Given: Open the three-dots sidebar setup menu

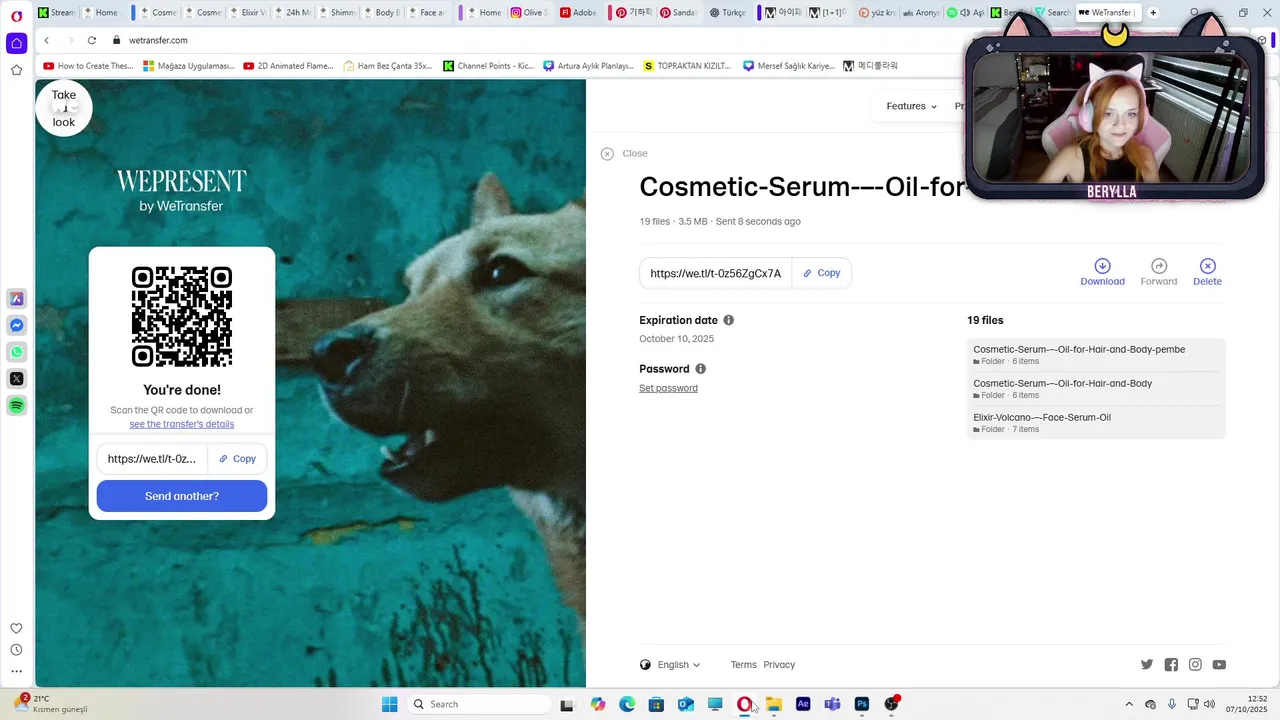Looking at the screenshot, I should [17, 671].
